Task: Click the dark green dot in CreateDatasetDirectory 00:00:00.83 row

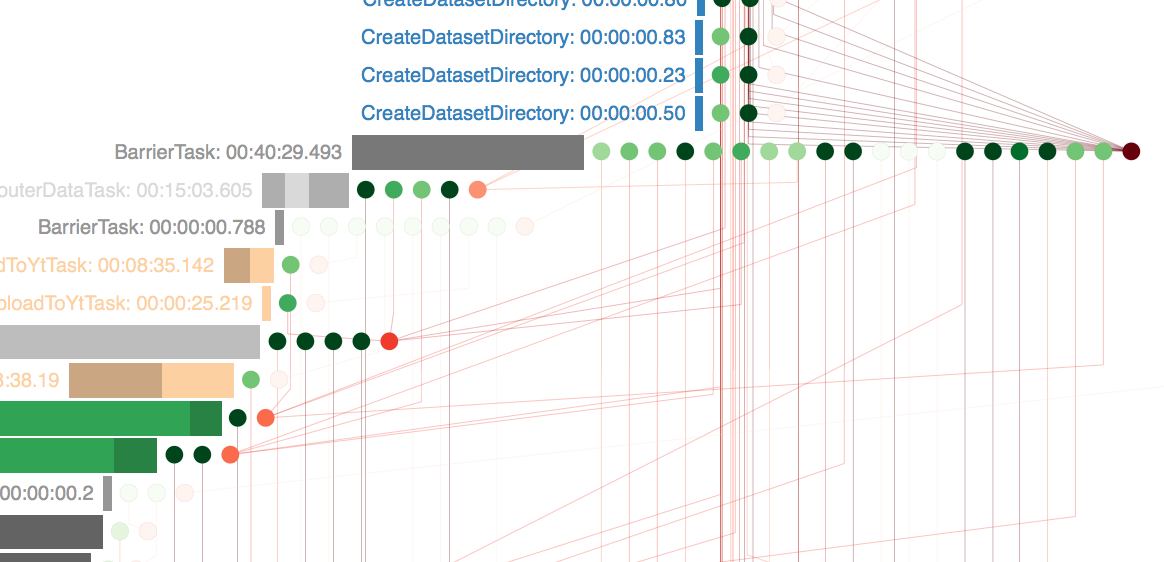Action: [x=748, y=36]
